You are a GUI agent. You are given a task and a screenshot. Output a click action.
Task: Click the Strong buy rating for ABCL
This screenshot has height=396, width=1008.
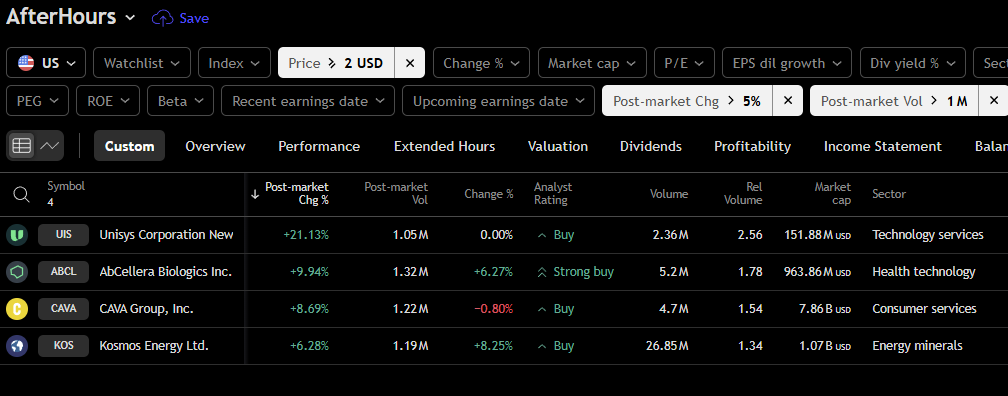575,272
